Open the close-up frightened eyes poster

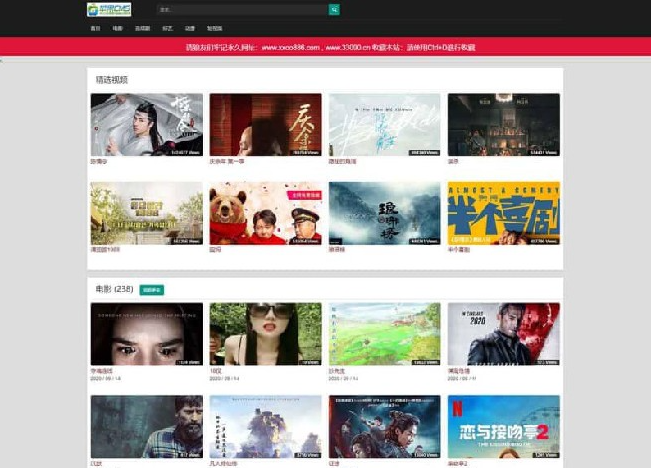[x=147, y=334]
